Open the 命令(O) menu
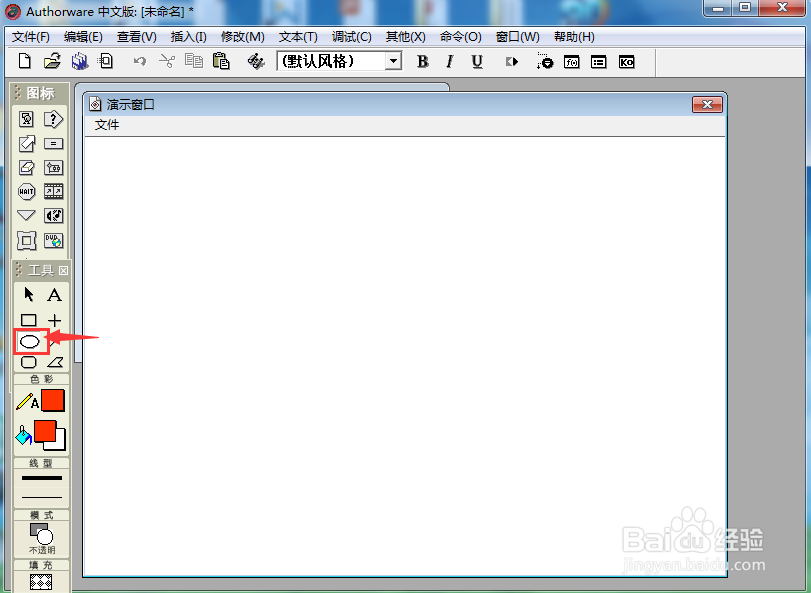811x593 pixels. (460, 37)
